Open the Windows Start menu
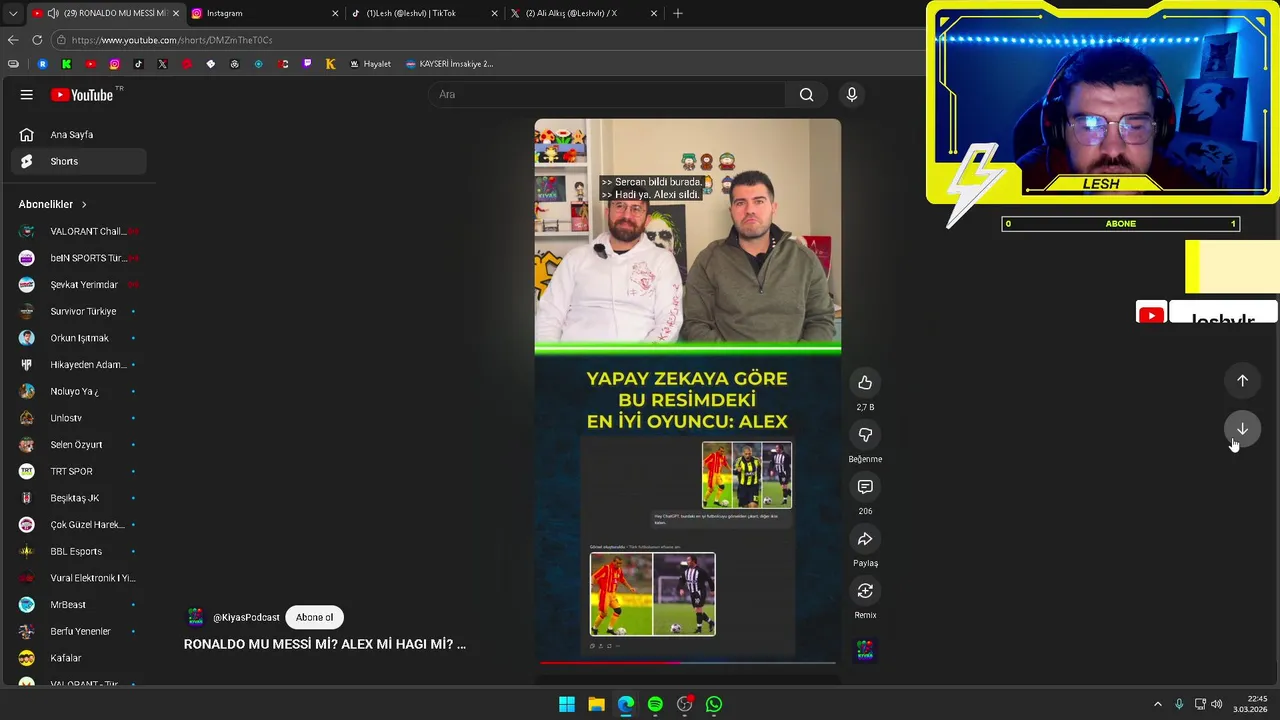Image resolution: width=1280 pixels, height=720 pixels. point(567,704)
